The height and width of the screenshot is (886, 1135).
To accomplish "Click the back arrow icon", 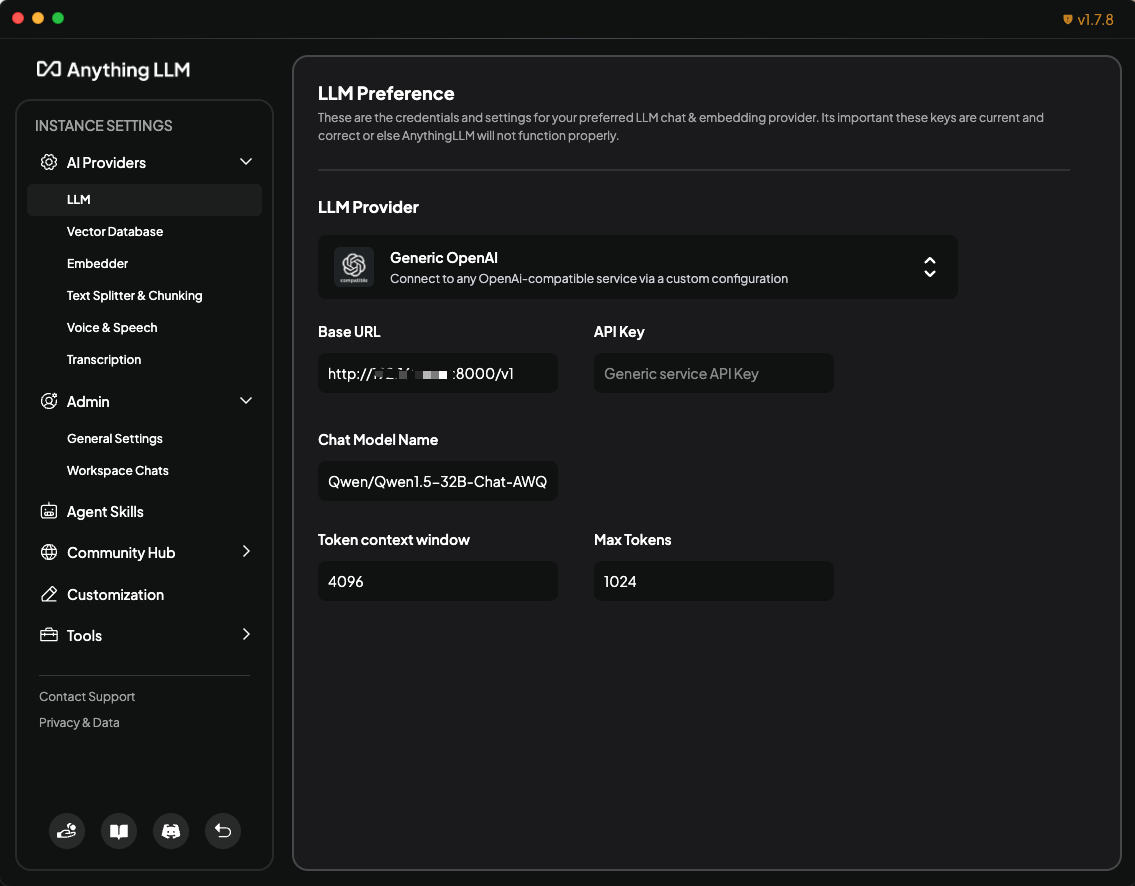I will pyautogui.click(x=222, y=831).
